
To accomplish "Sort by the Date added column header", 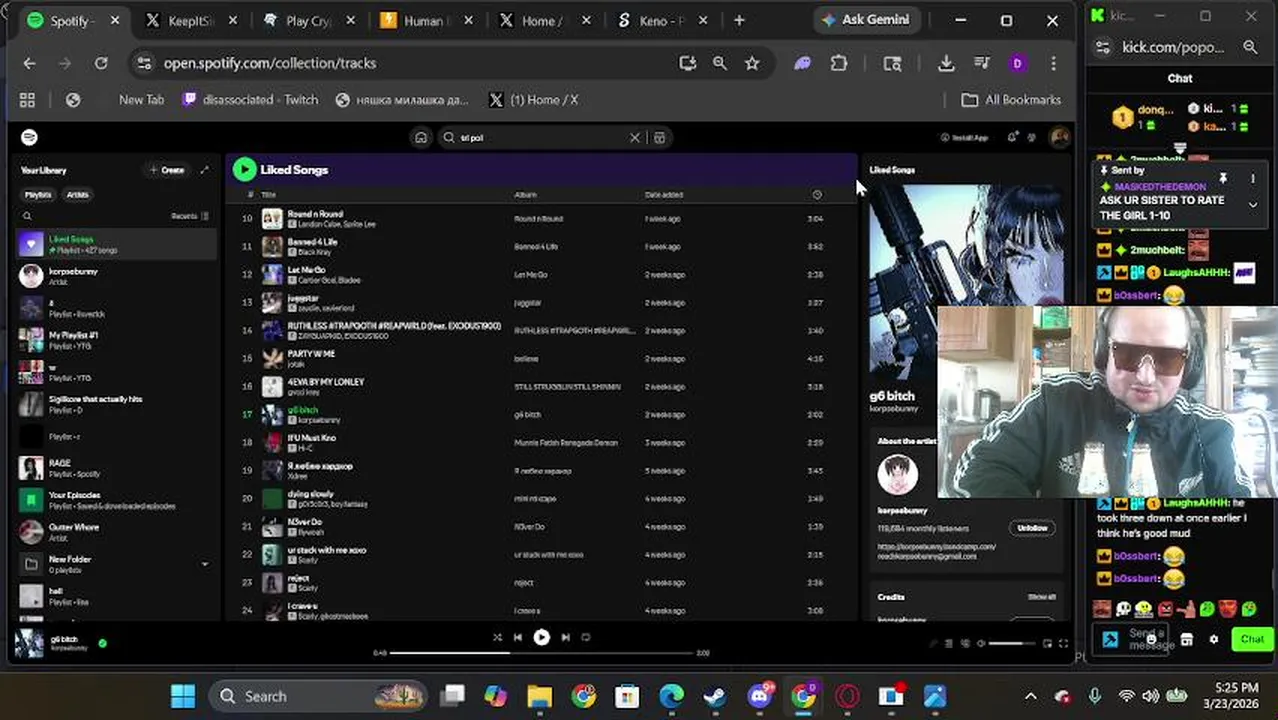I will click(664, 195).
